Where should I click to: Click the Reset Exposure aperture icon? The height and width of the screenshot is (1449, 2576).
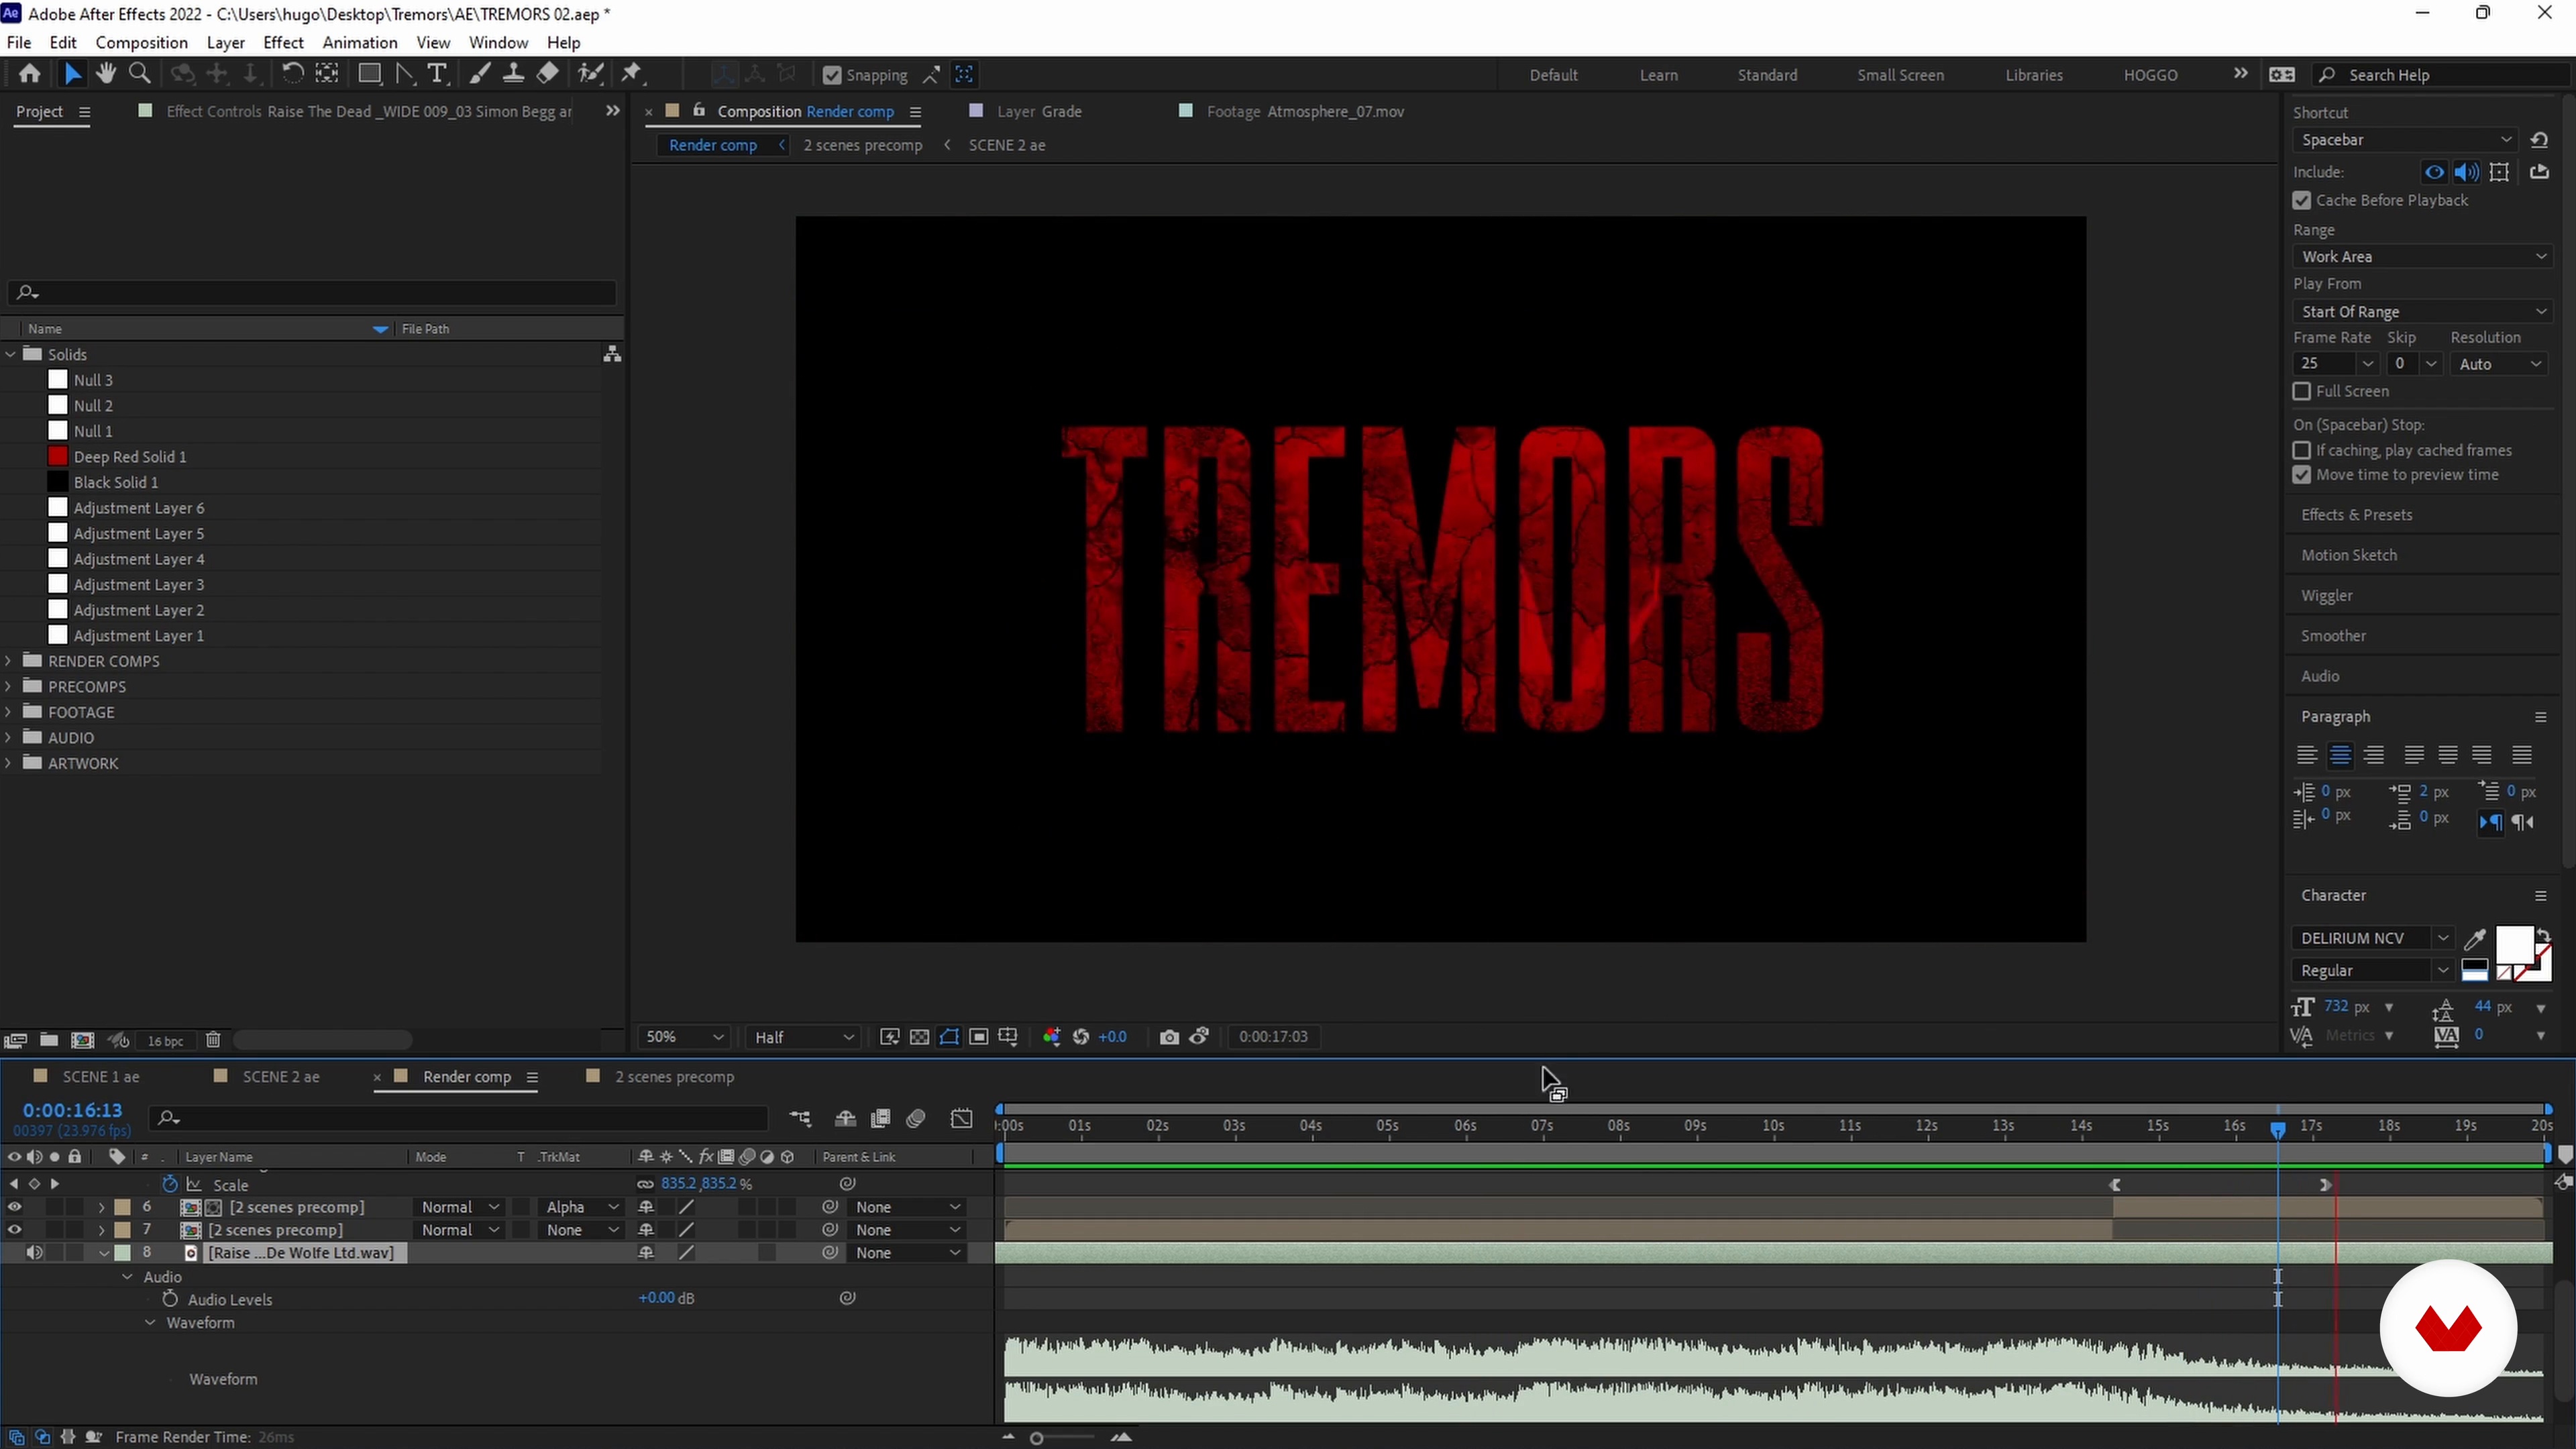[1081, 1037]
